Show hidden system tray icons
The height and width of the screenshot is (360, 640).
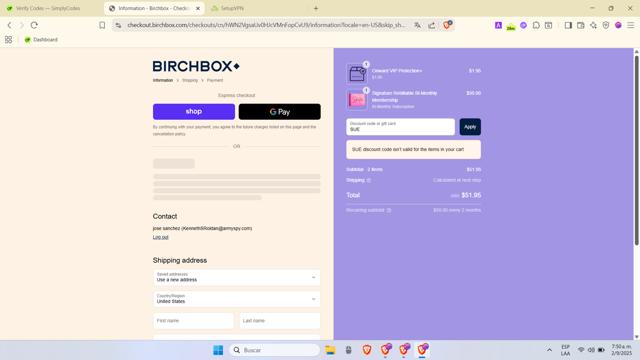[549, 350]
